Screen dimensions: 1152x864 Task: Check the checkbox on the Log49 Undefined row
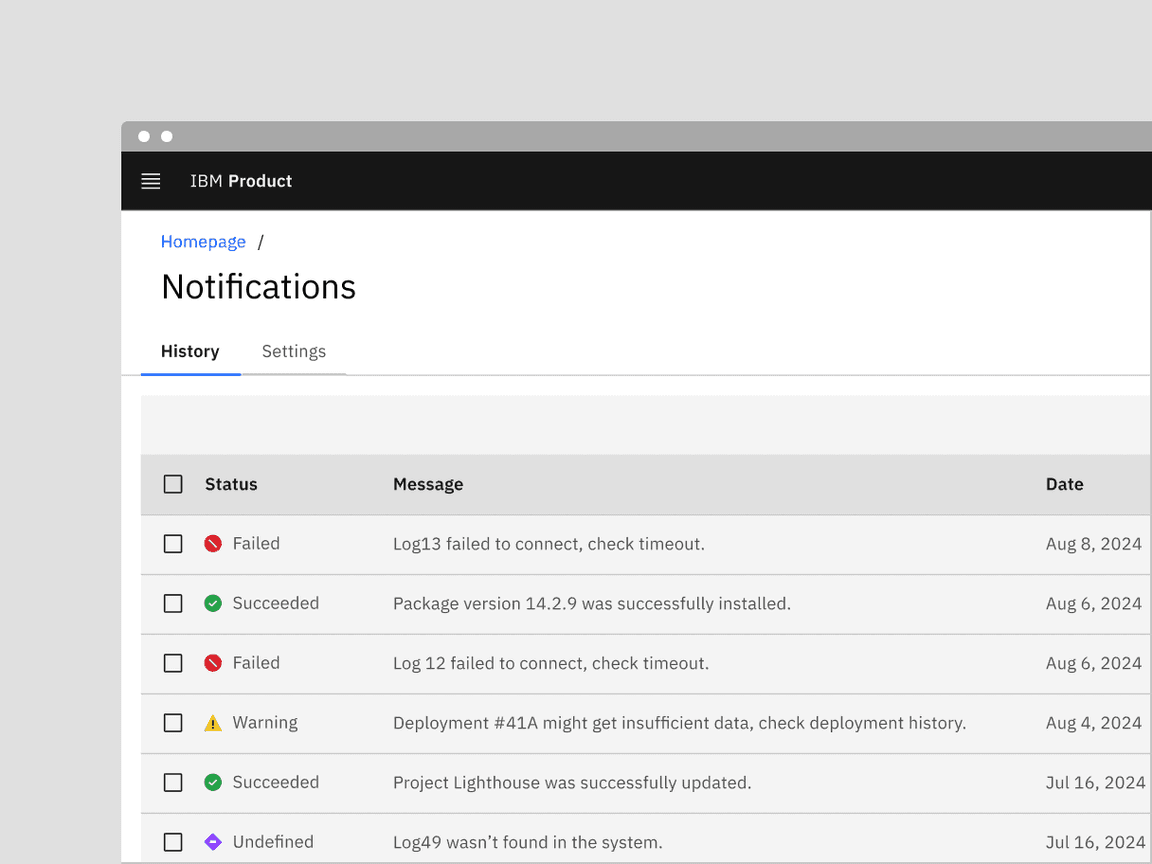172,842
